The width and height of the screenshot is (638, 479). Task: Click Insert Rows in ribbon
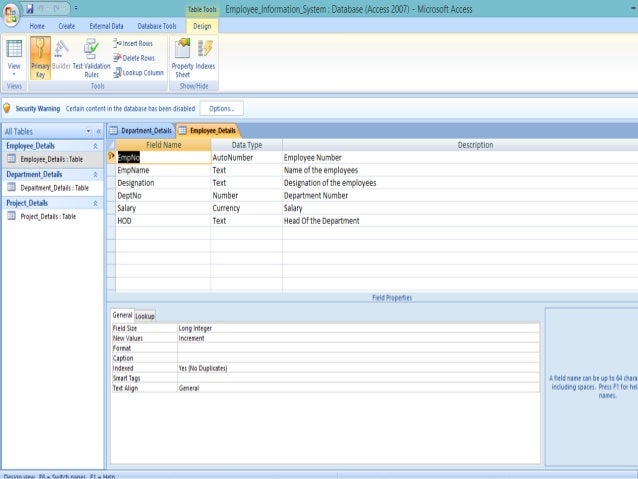[x=133, y=43]
